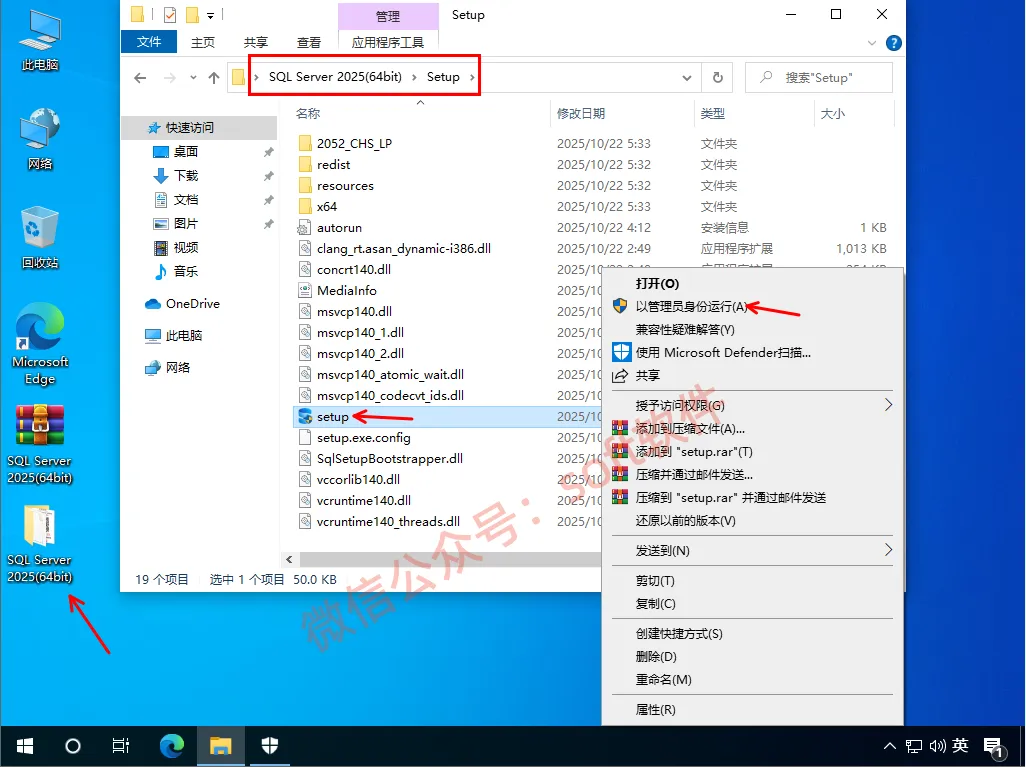Go back with the back arrow
Viewport: 1026px width, 767px height.
140,78
